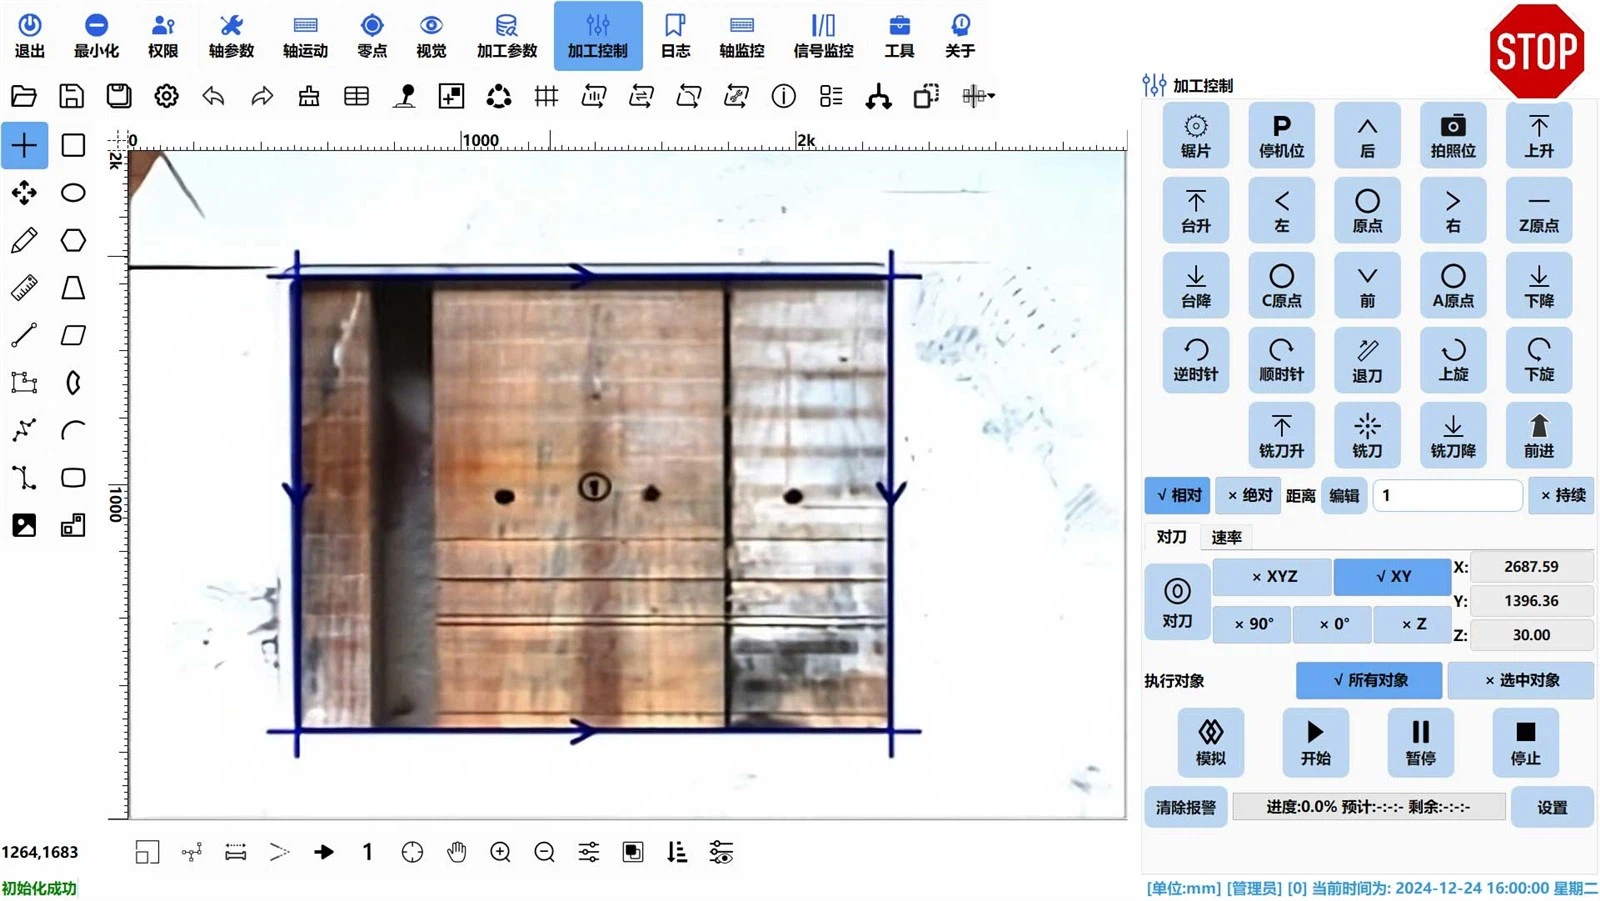Toggle the XY tool setting option
The image size is (1600, 901).
point(1392,576)
